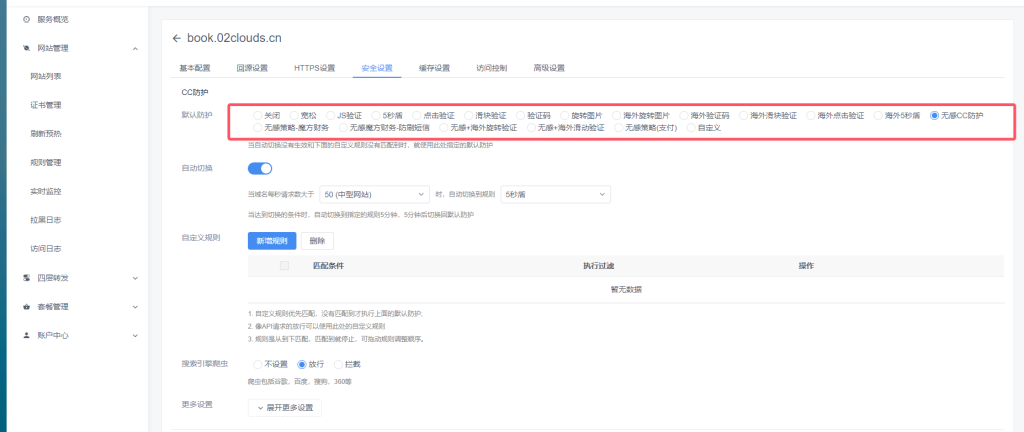
Task: Click the 新增规则 button
Action: [271, 241]
